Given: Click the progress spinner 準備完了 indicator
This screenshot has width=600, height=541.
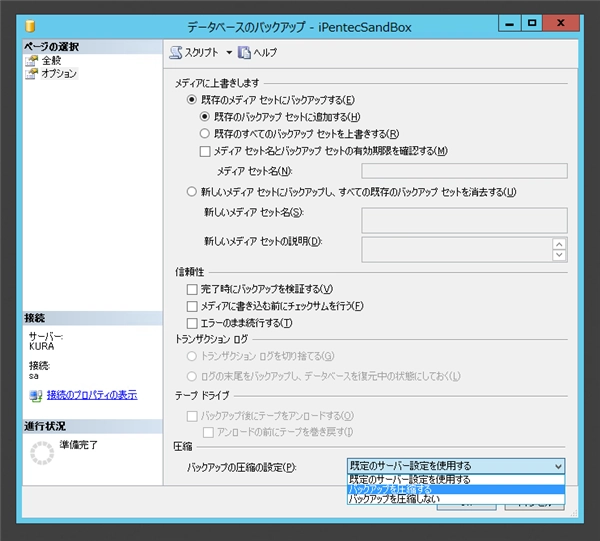Looking at the screenshot, I should pos(42,453).
